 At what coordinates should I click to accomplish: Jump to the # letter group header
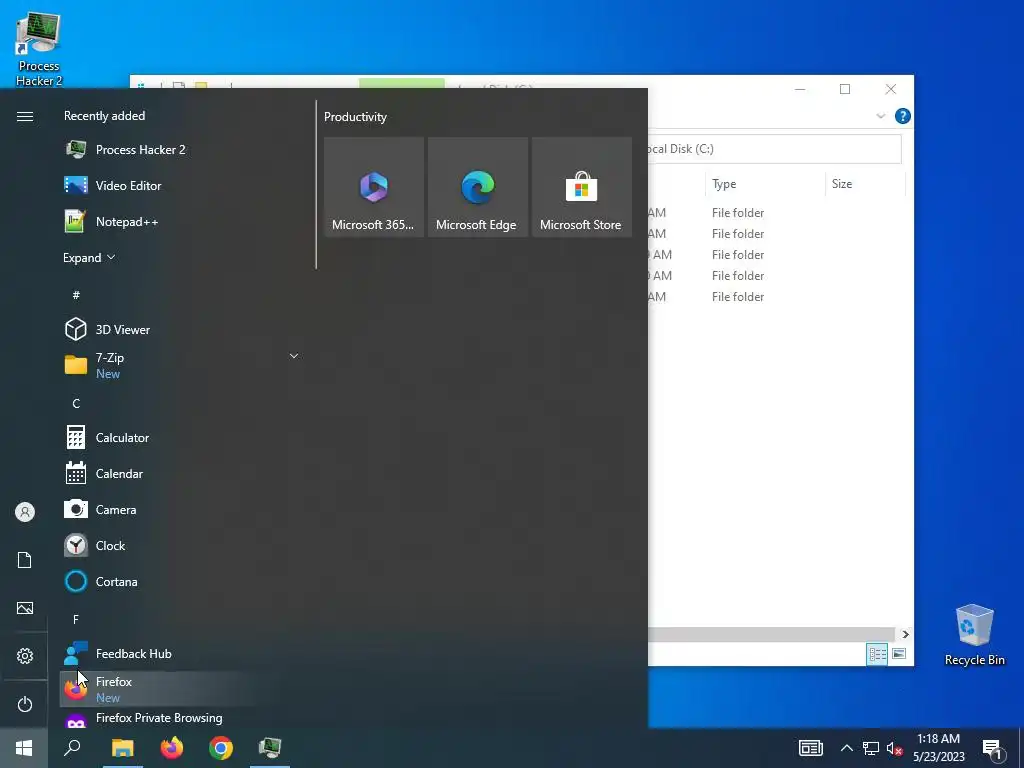76,295
